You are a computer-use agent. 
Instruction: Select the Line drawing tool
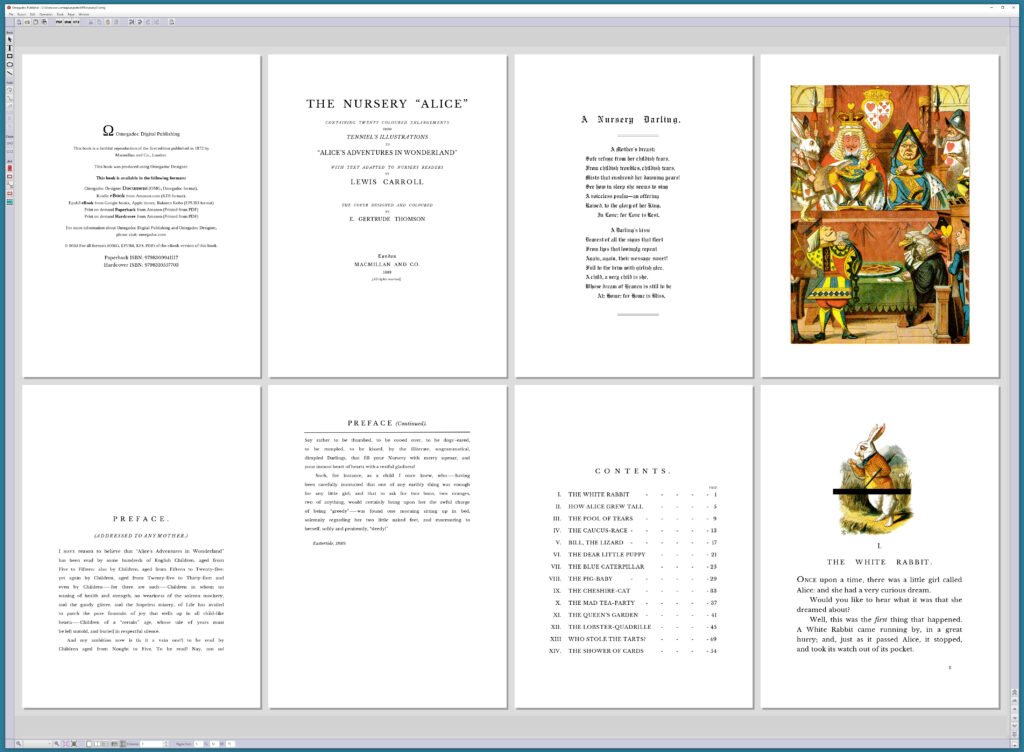point(9,73)
